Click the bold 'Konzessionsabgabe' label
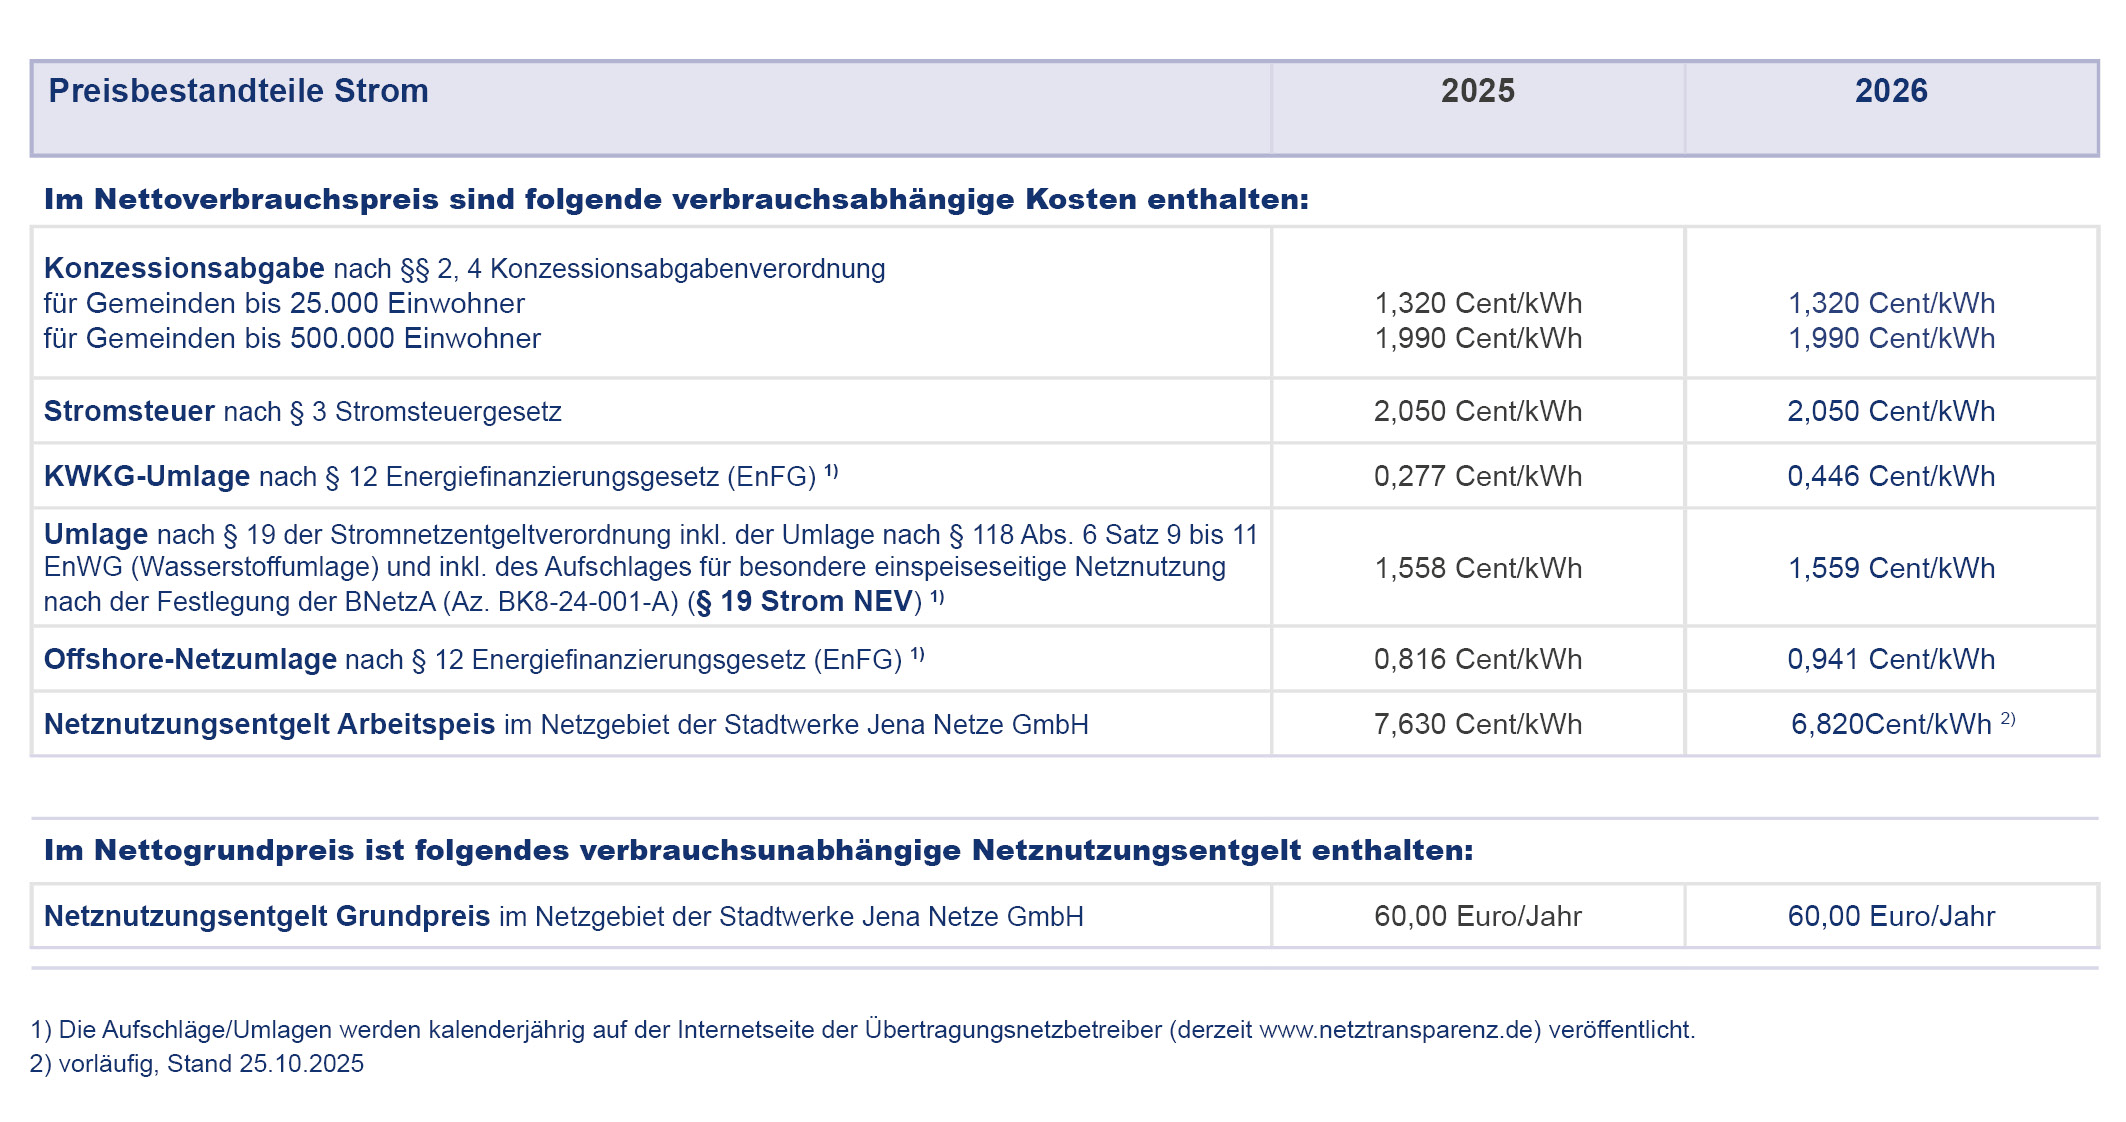The image size is (2126, 1122). pyautogui.click(x=184, y=268)
